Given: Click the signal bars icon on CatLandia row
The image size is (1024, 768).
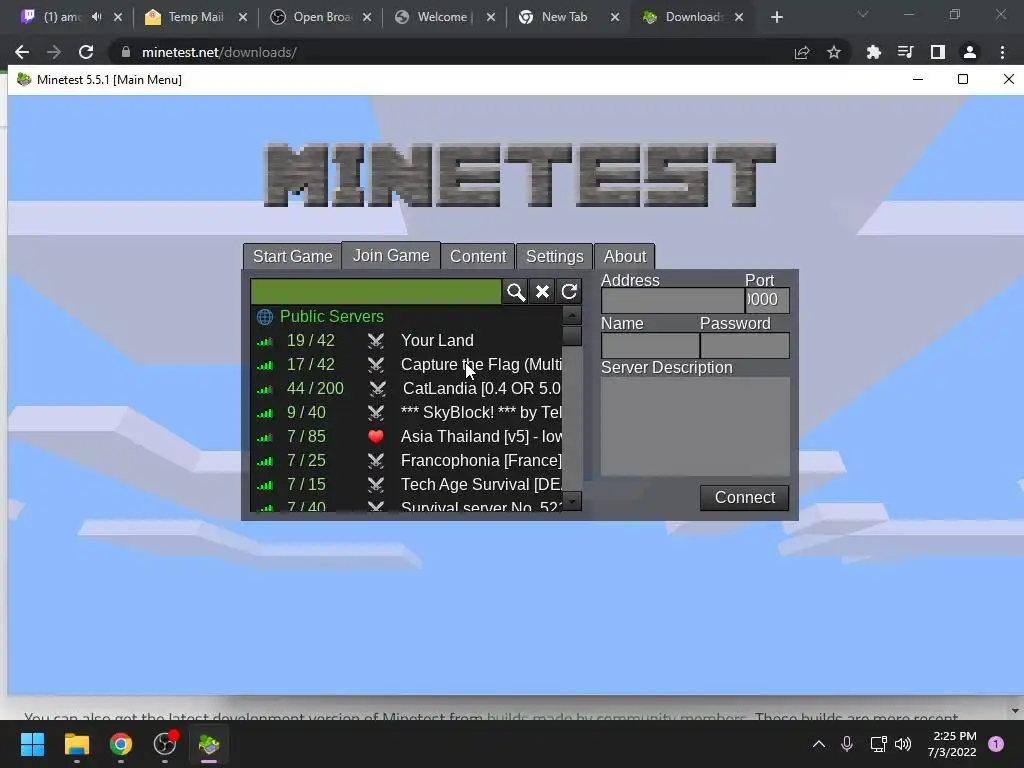Looking at the screenshot, I should tap(264, 389).
